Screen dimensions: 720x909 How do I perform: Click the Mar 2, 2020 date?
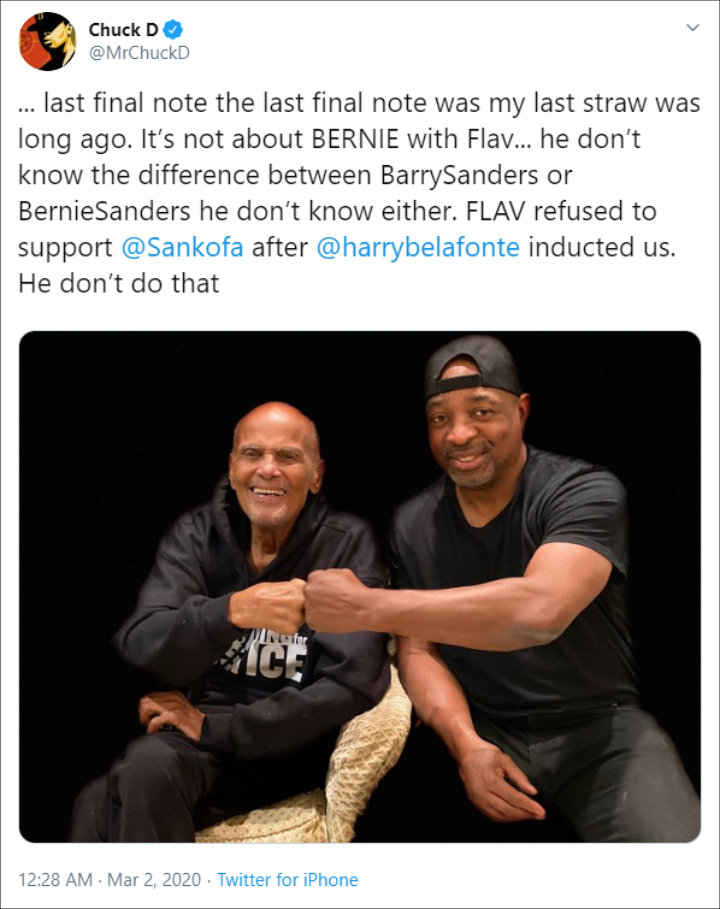(x=154, y=879)
